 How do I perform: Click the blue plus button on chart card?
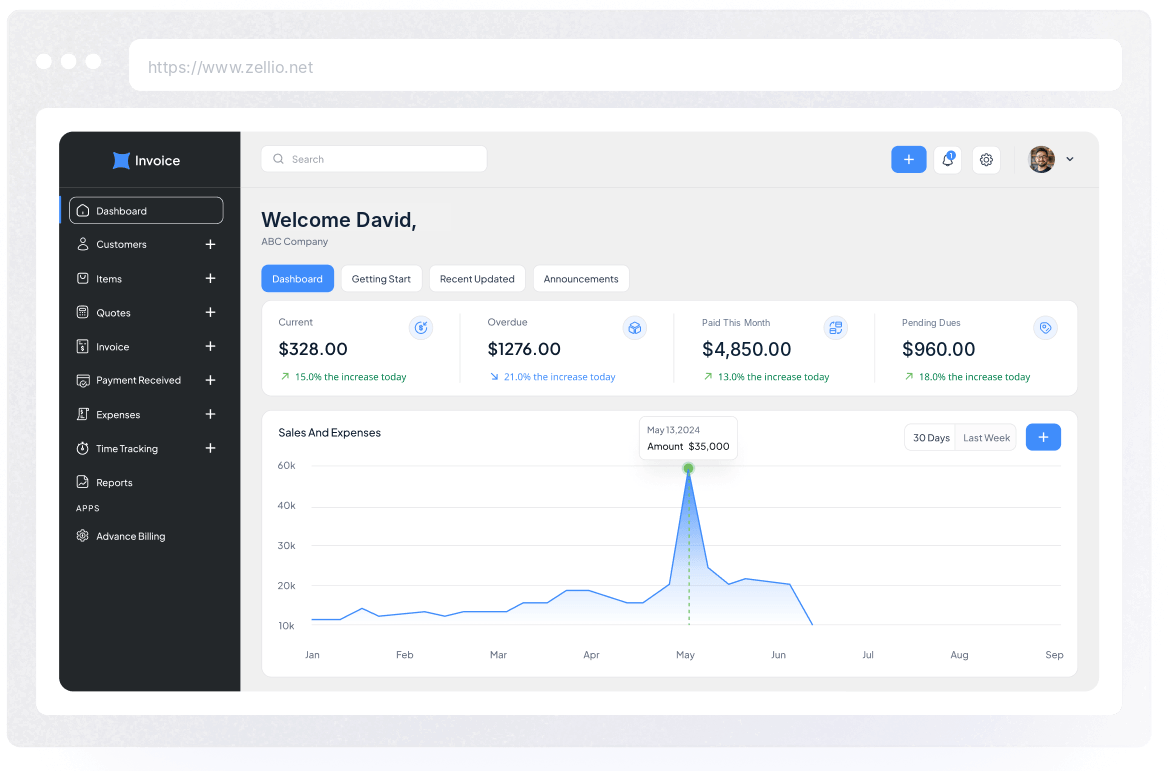pos(1043,437)
